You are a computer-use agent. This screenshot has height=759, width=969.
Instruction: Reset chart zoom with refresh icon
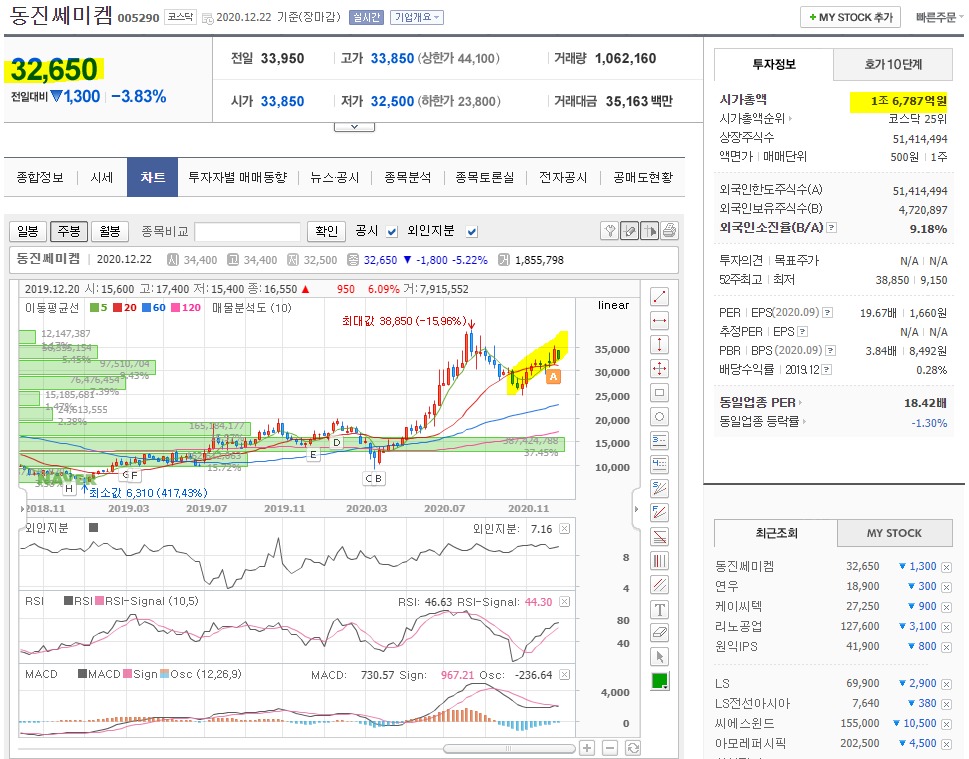633,748
